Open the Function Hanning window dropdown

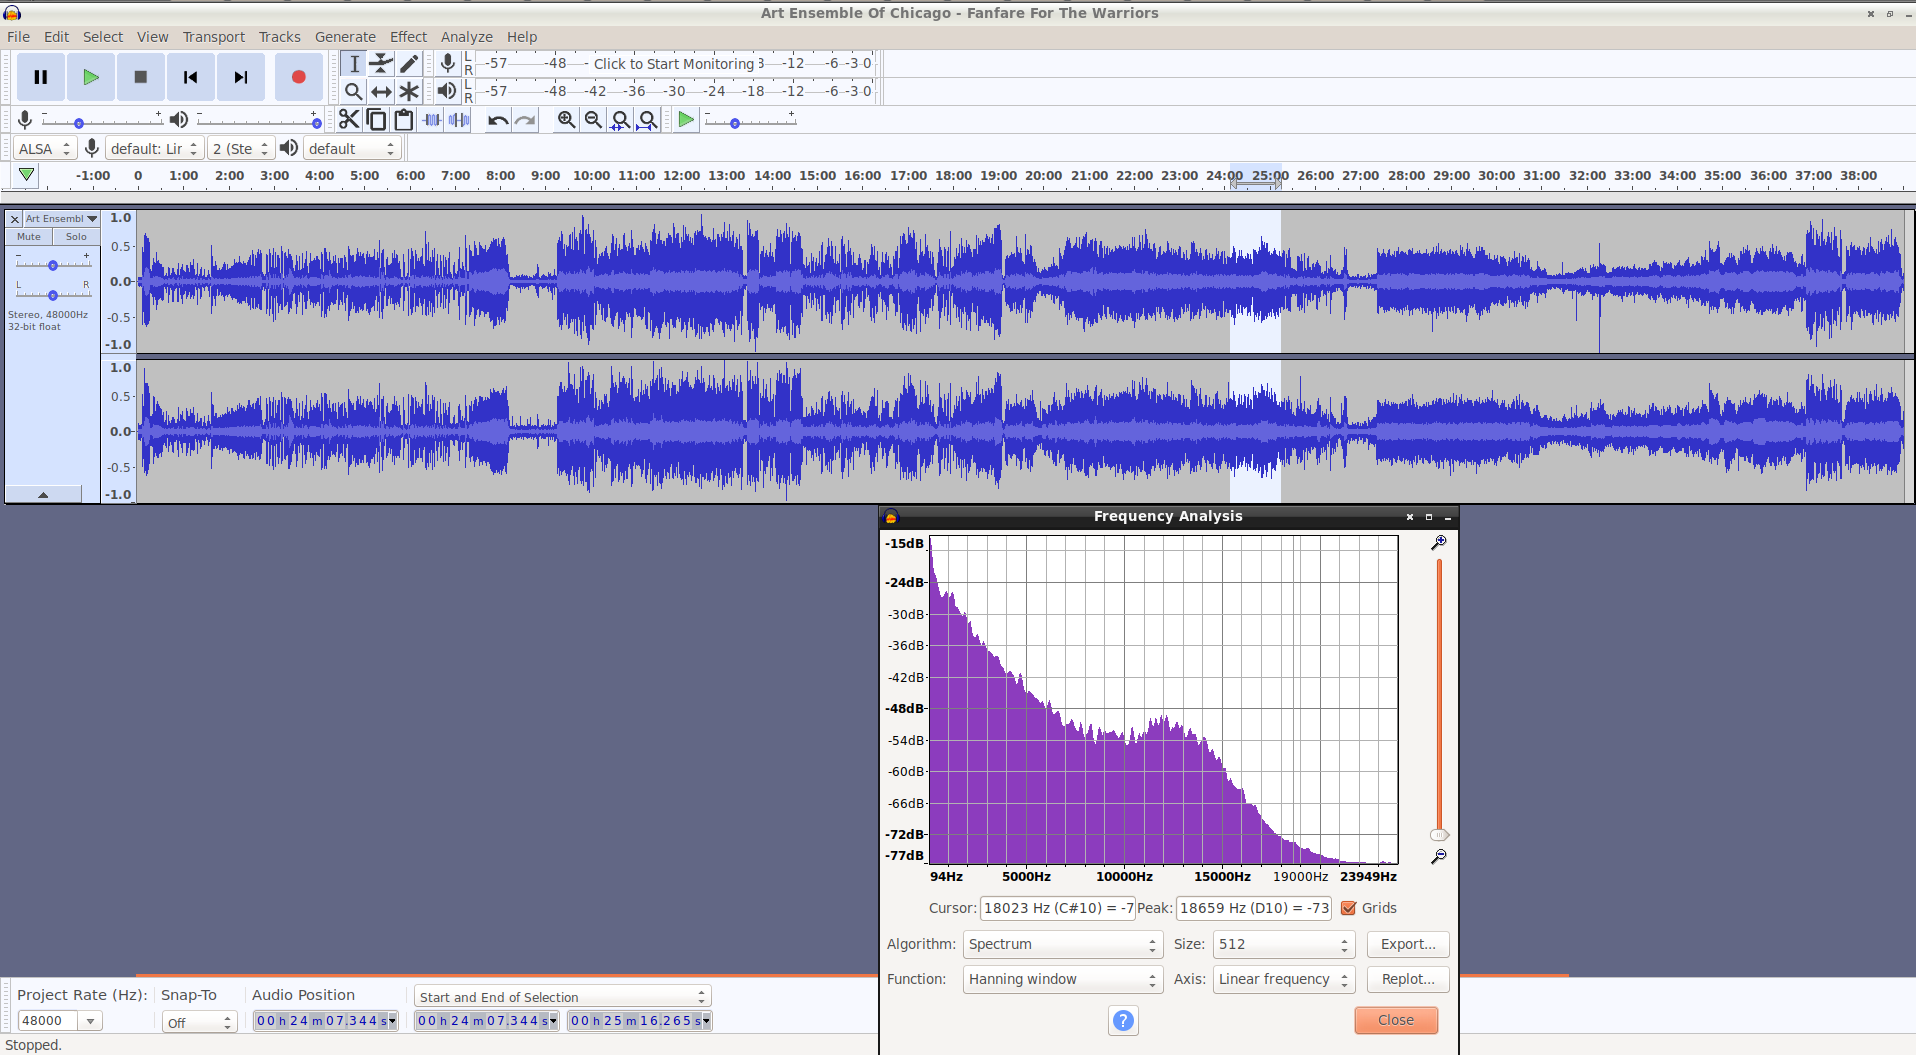1062,979
